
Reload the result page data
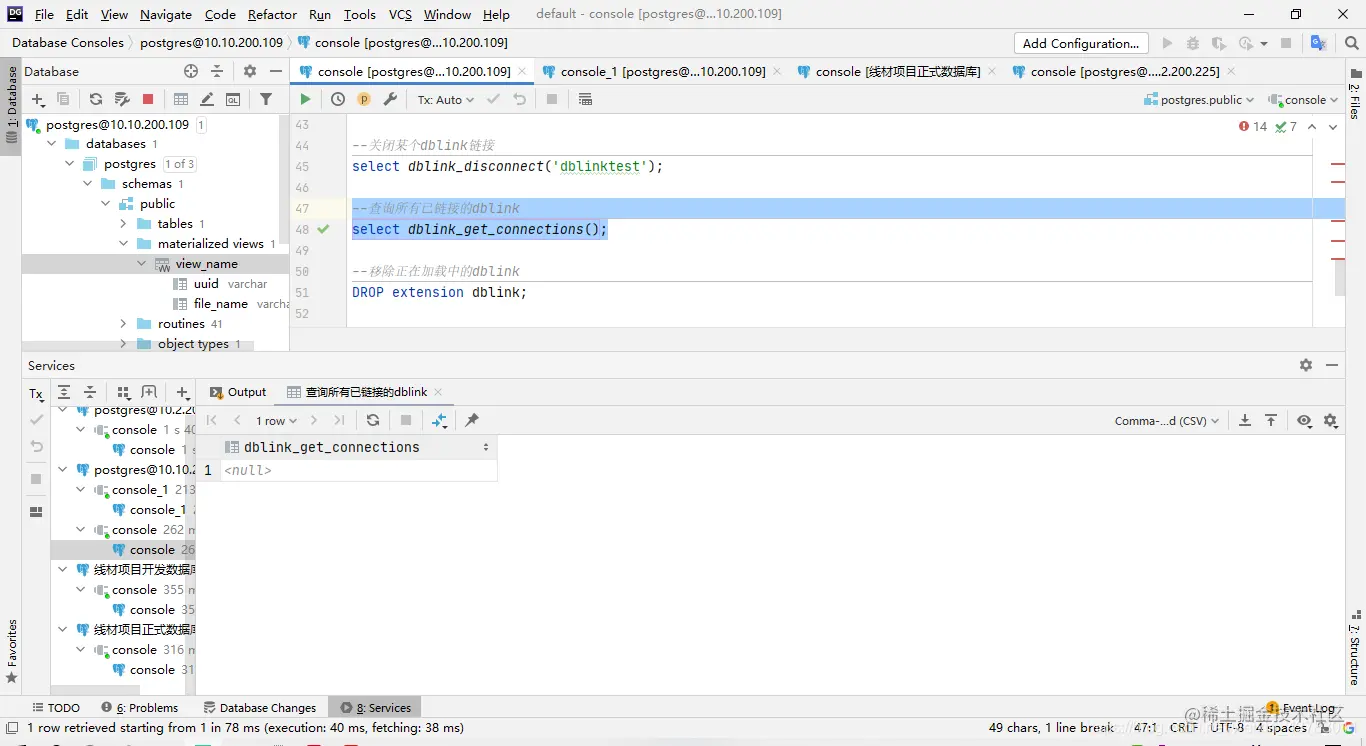click(x=373, y=420)
